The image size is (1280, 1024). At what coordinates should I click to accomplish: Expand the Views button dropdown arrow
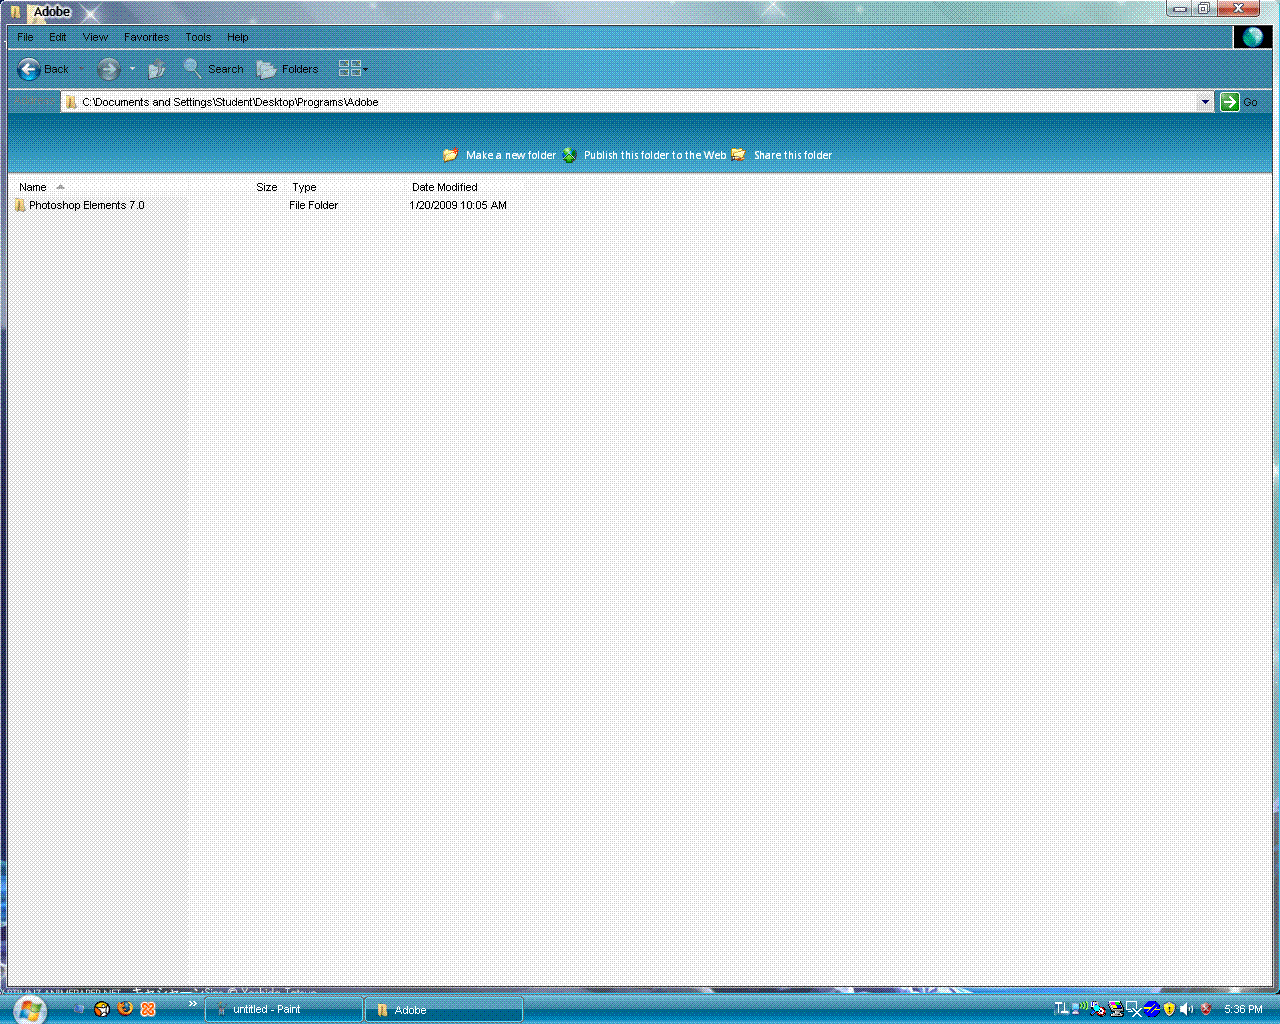[364, 68]
